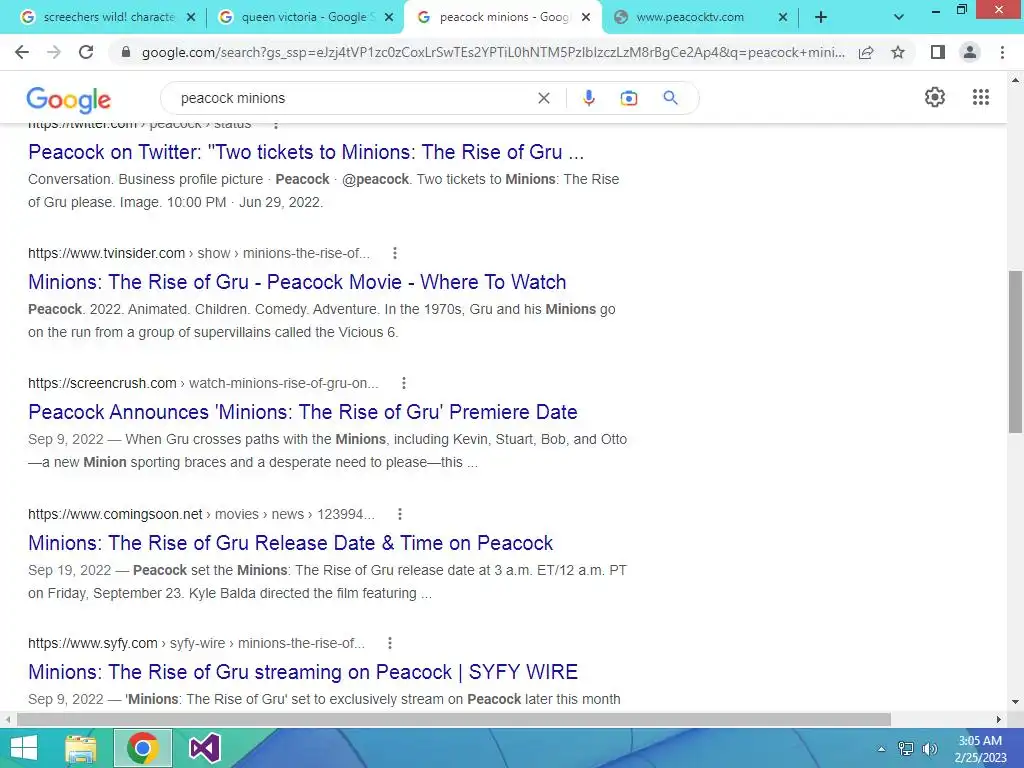Open the taskbar clock and date
Image resolution: width=1024 pixels, height=768 pixels.
[980, 749]
